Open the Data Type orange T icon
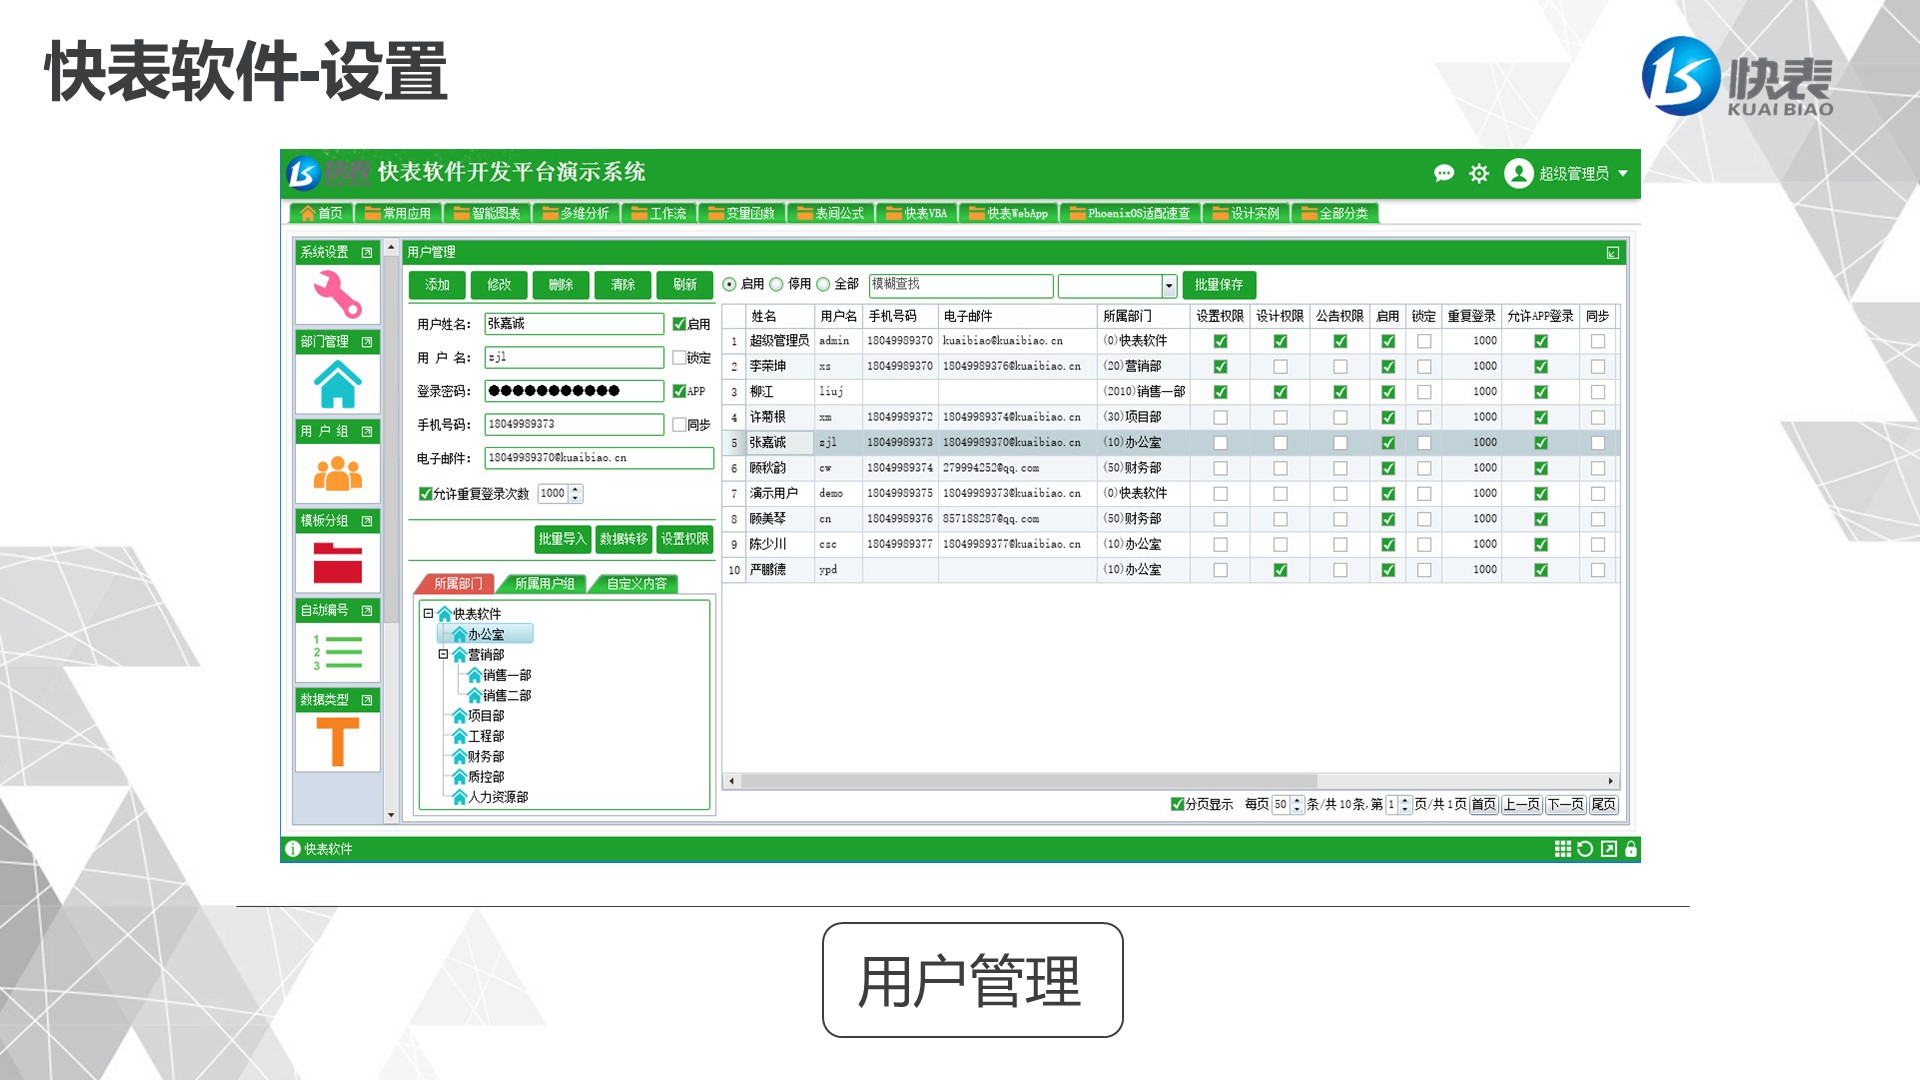Screen dimensions: 1920x1080 coord(337,742)
